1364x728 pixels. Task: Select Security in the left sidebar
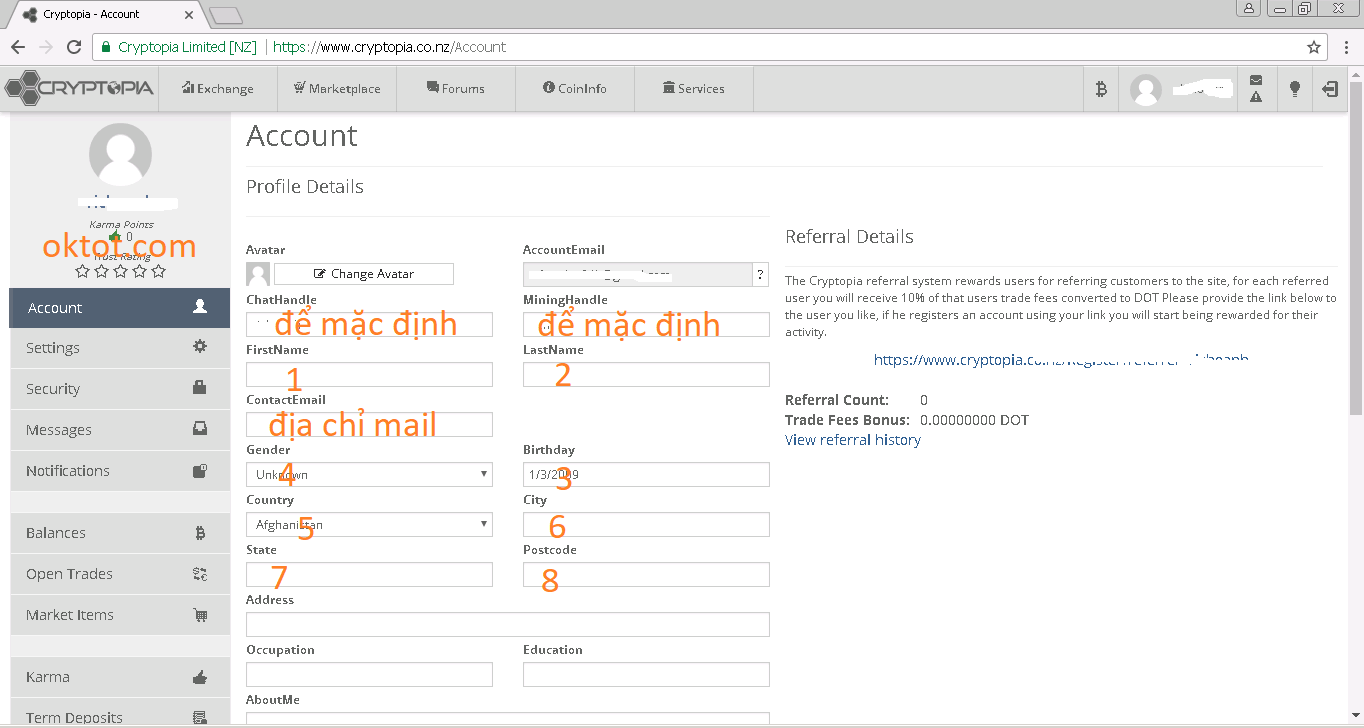[x=118, y=389]
